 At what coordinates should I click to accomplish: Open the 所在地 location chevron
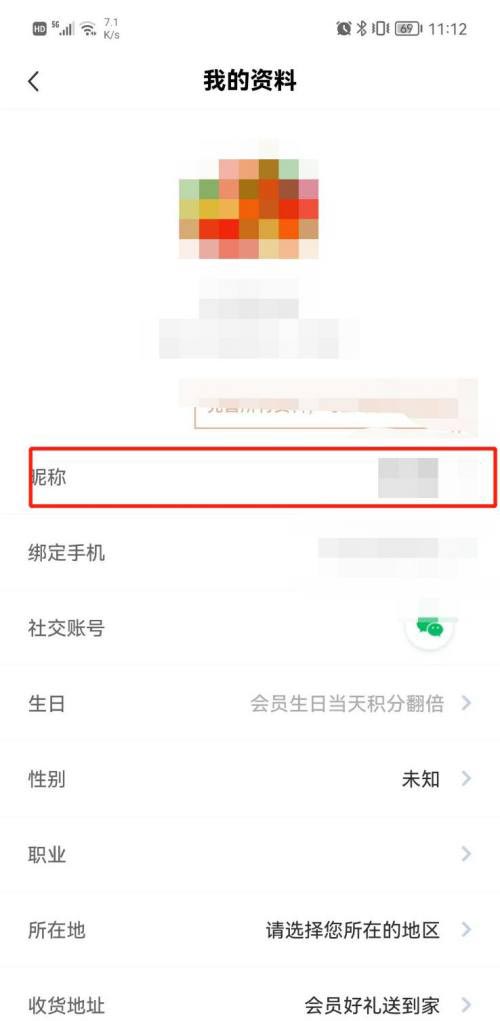465,929
